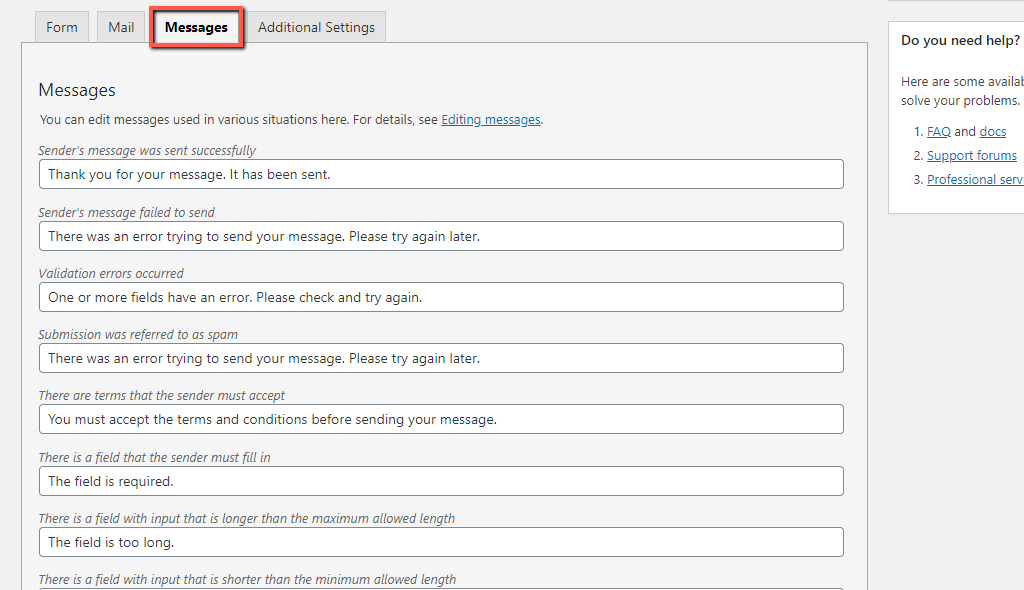Image resolution: width=1024 pixels, height=590 pixels.
Task: Edit the 'Thank you for your message' field
Action: tap(441, 174)
